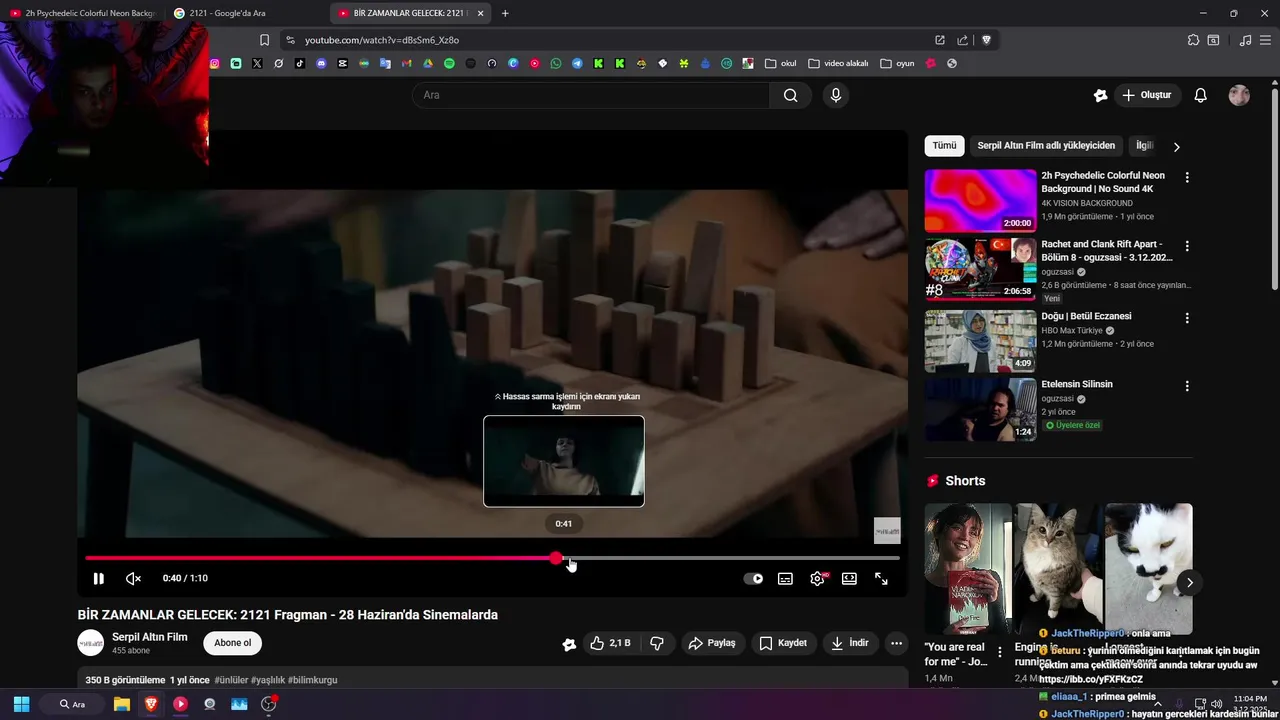Select the Tümü filter chip
The width and height of the screenshot is (1280, 720).
click(x=945, y=146)
